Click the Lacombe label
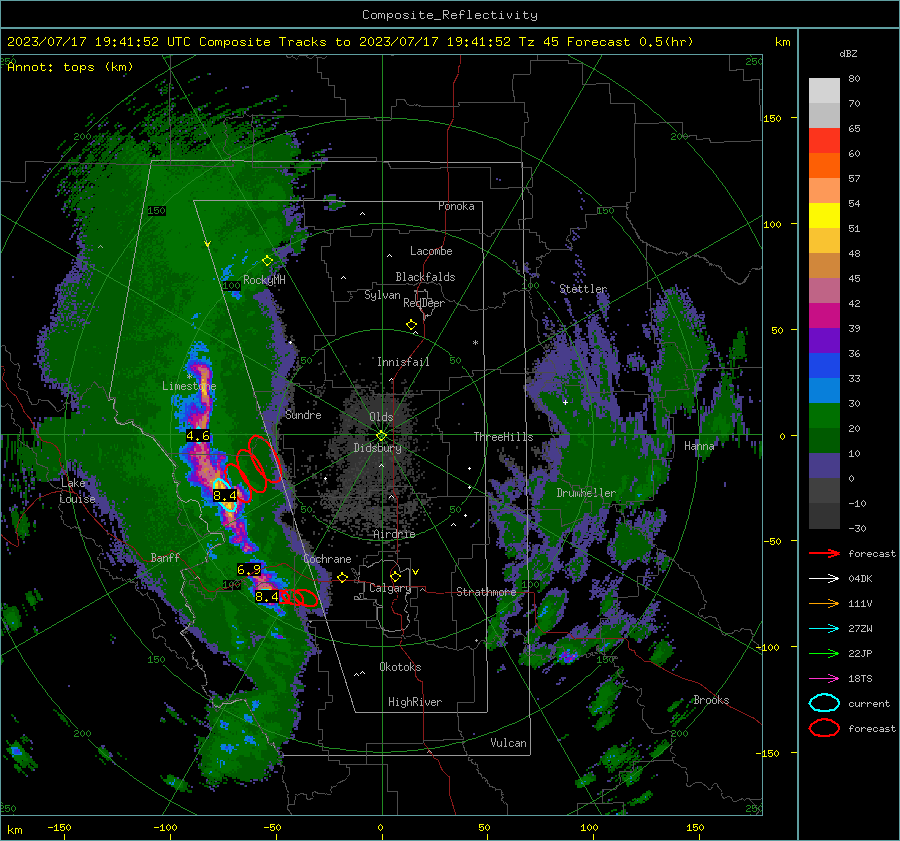The height and width of the screenshot is (841, 900). click(x=431, y=251)
